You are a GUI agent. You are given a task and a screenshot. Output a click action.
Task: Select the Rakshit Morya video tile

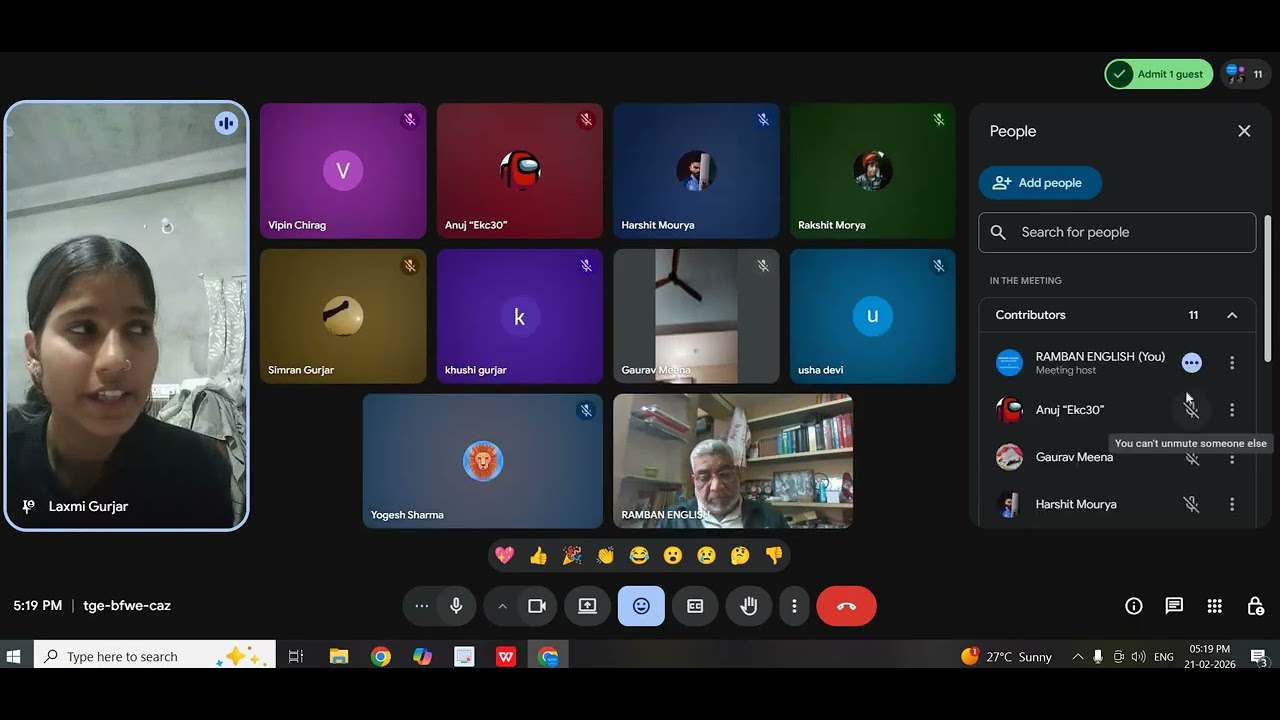point(873,171)
